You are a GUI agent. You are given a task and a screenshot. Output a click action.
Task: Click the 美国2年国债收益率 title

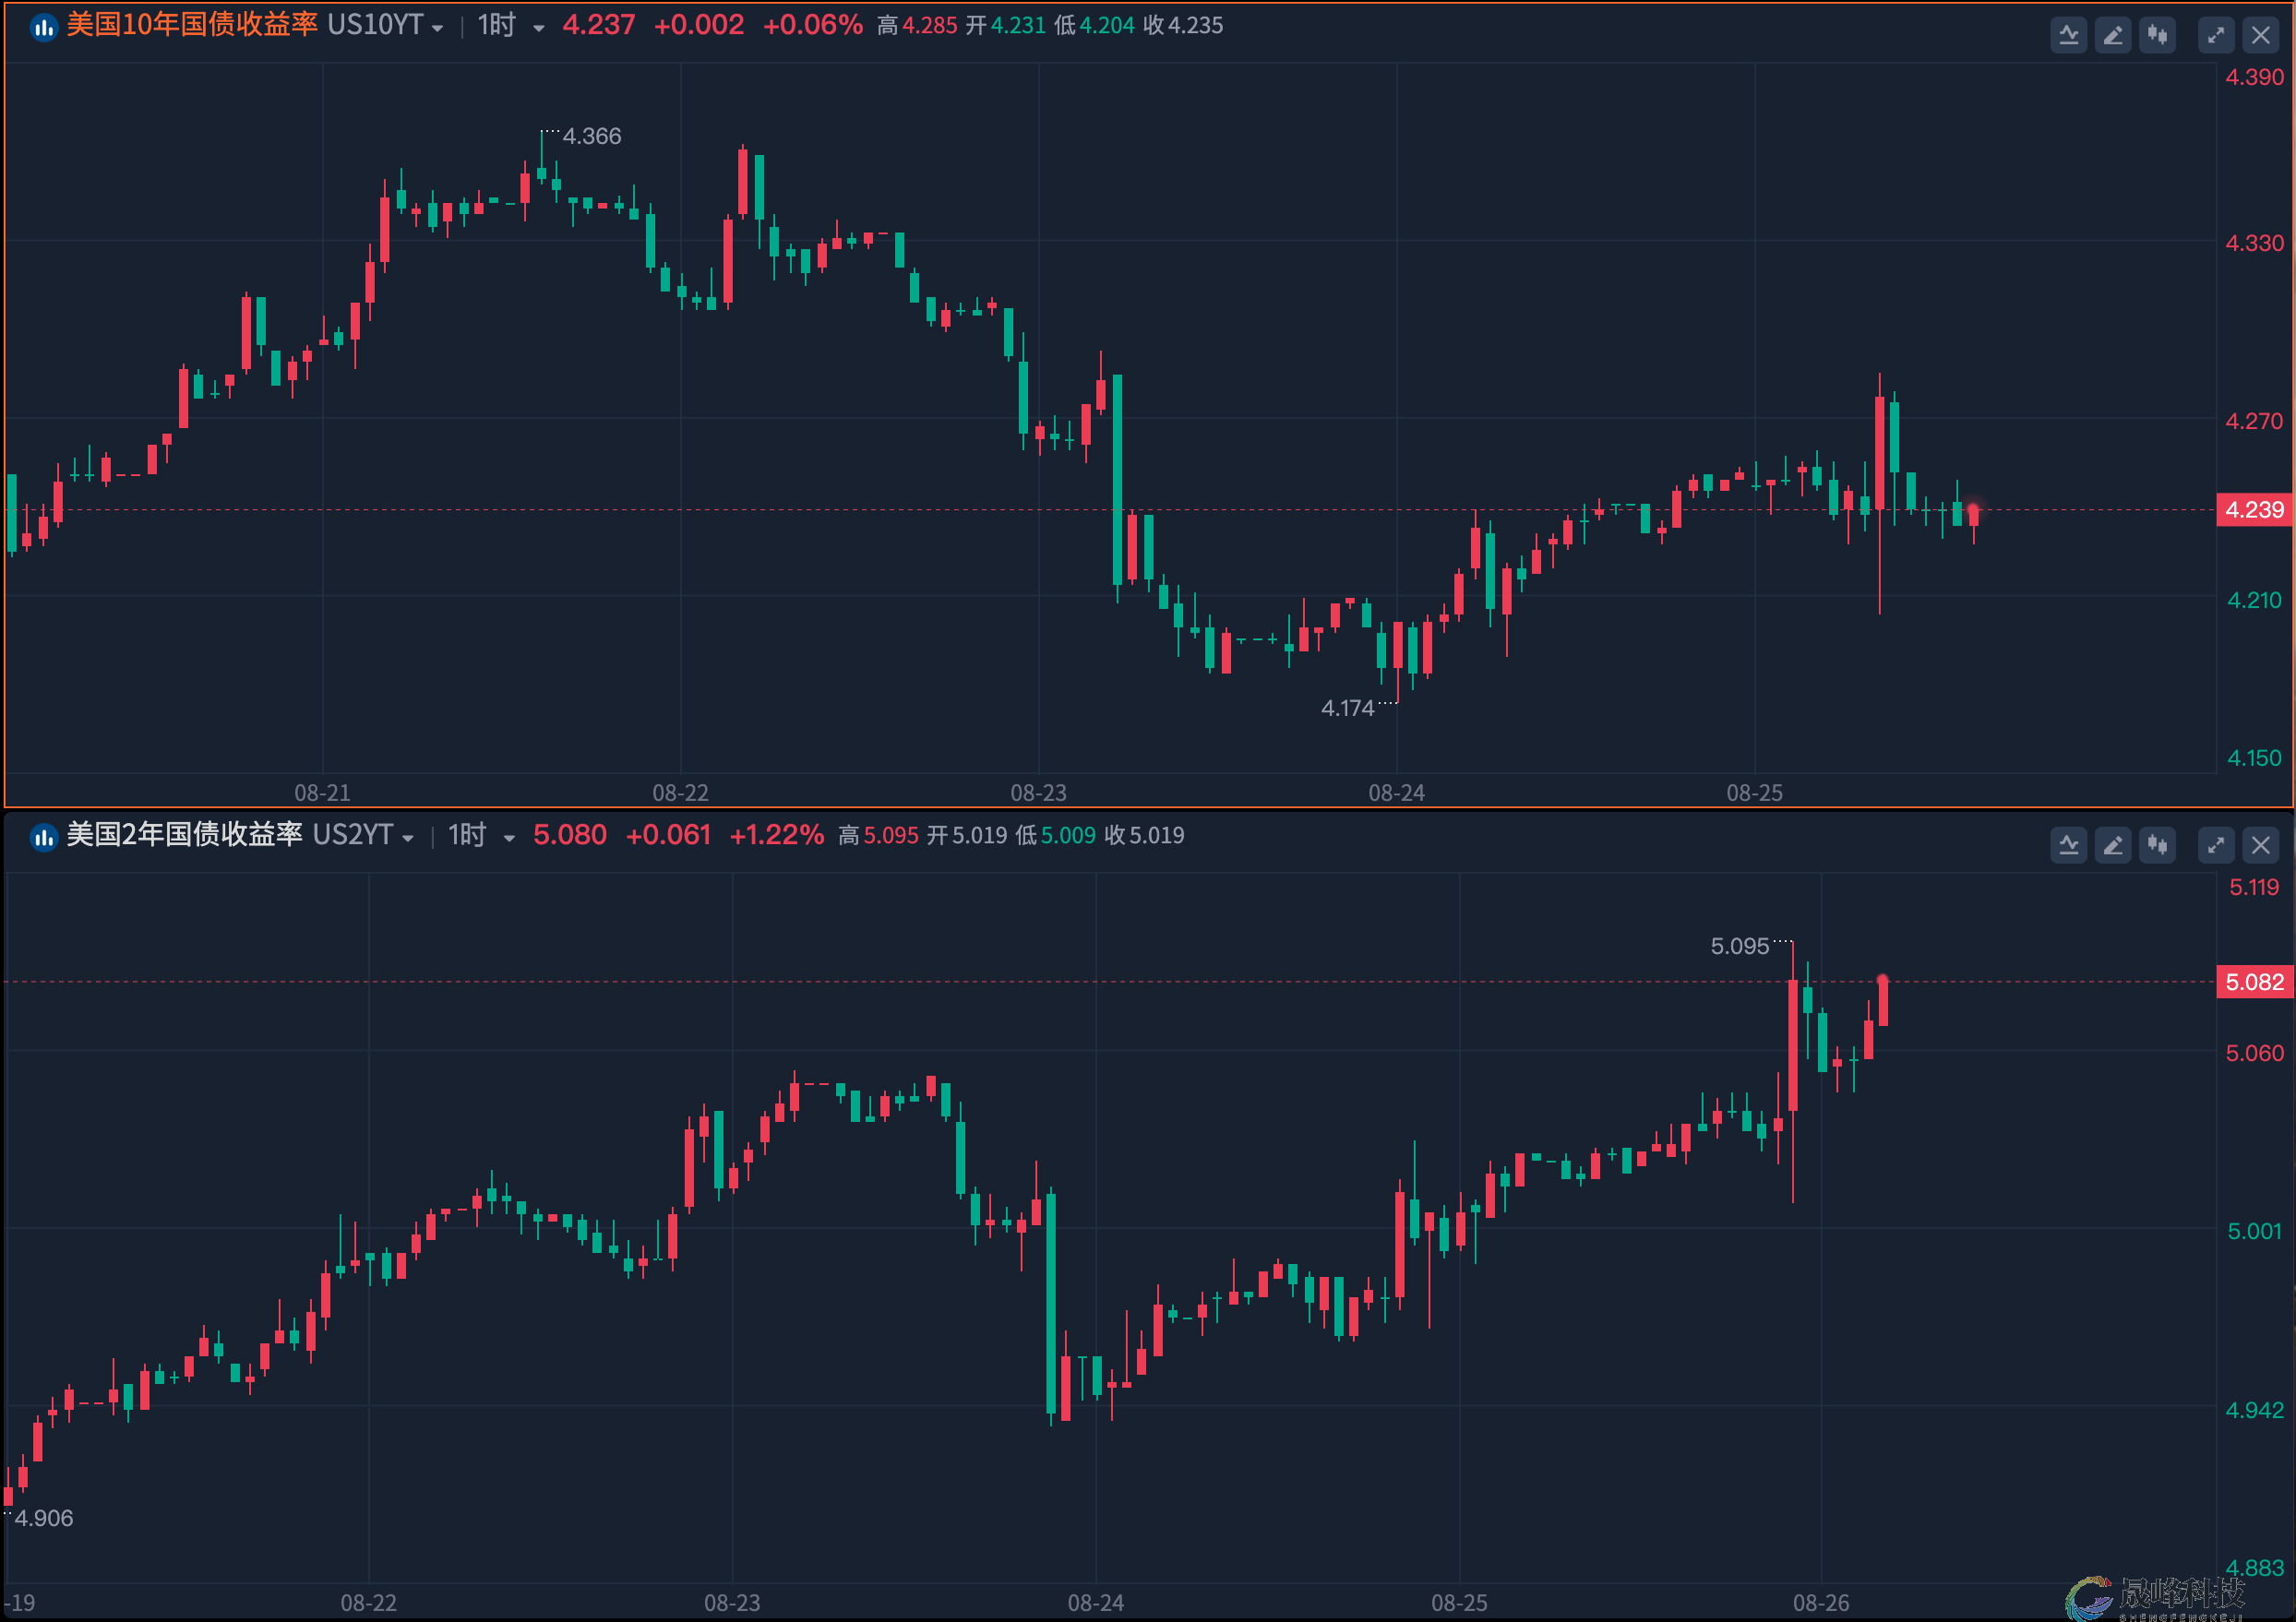[184, 834]
